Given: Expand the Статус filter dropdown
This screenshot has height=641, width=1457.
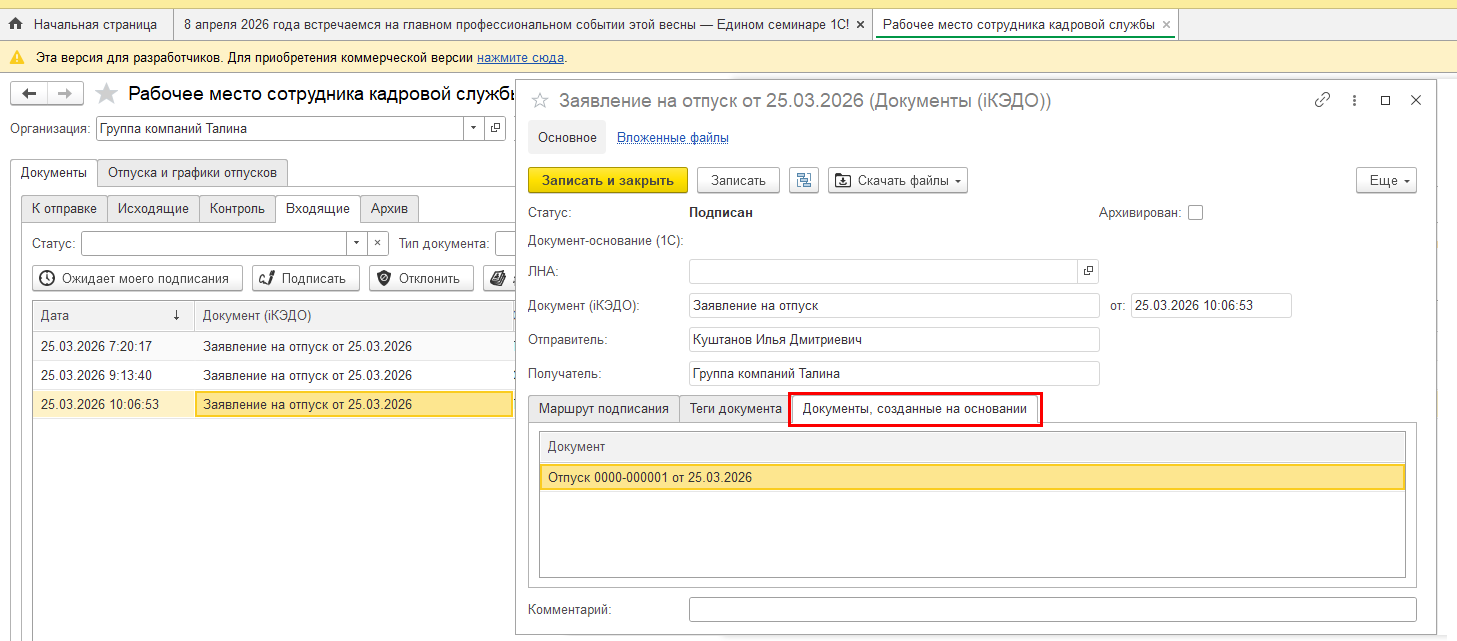Looking at the screenshot, I should pyautogui.click(x=357, y=243).
